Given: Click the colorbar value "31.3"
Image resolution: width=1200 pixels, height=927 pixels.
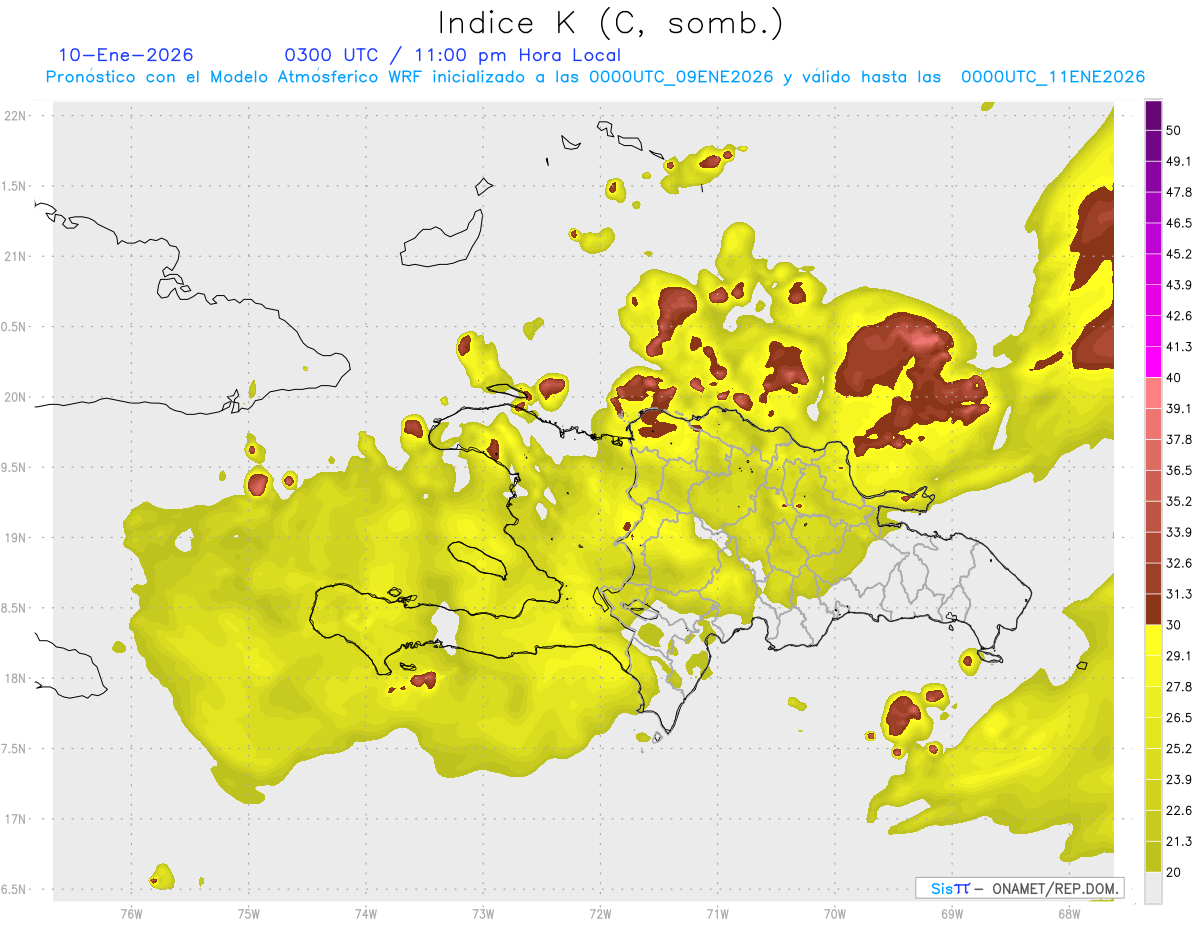Looking at the screenshot, I should pyautogui.click(x=1179, y=594).
